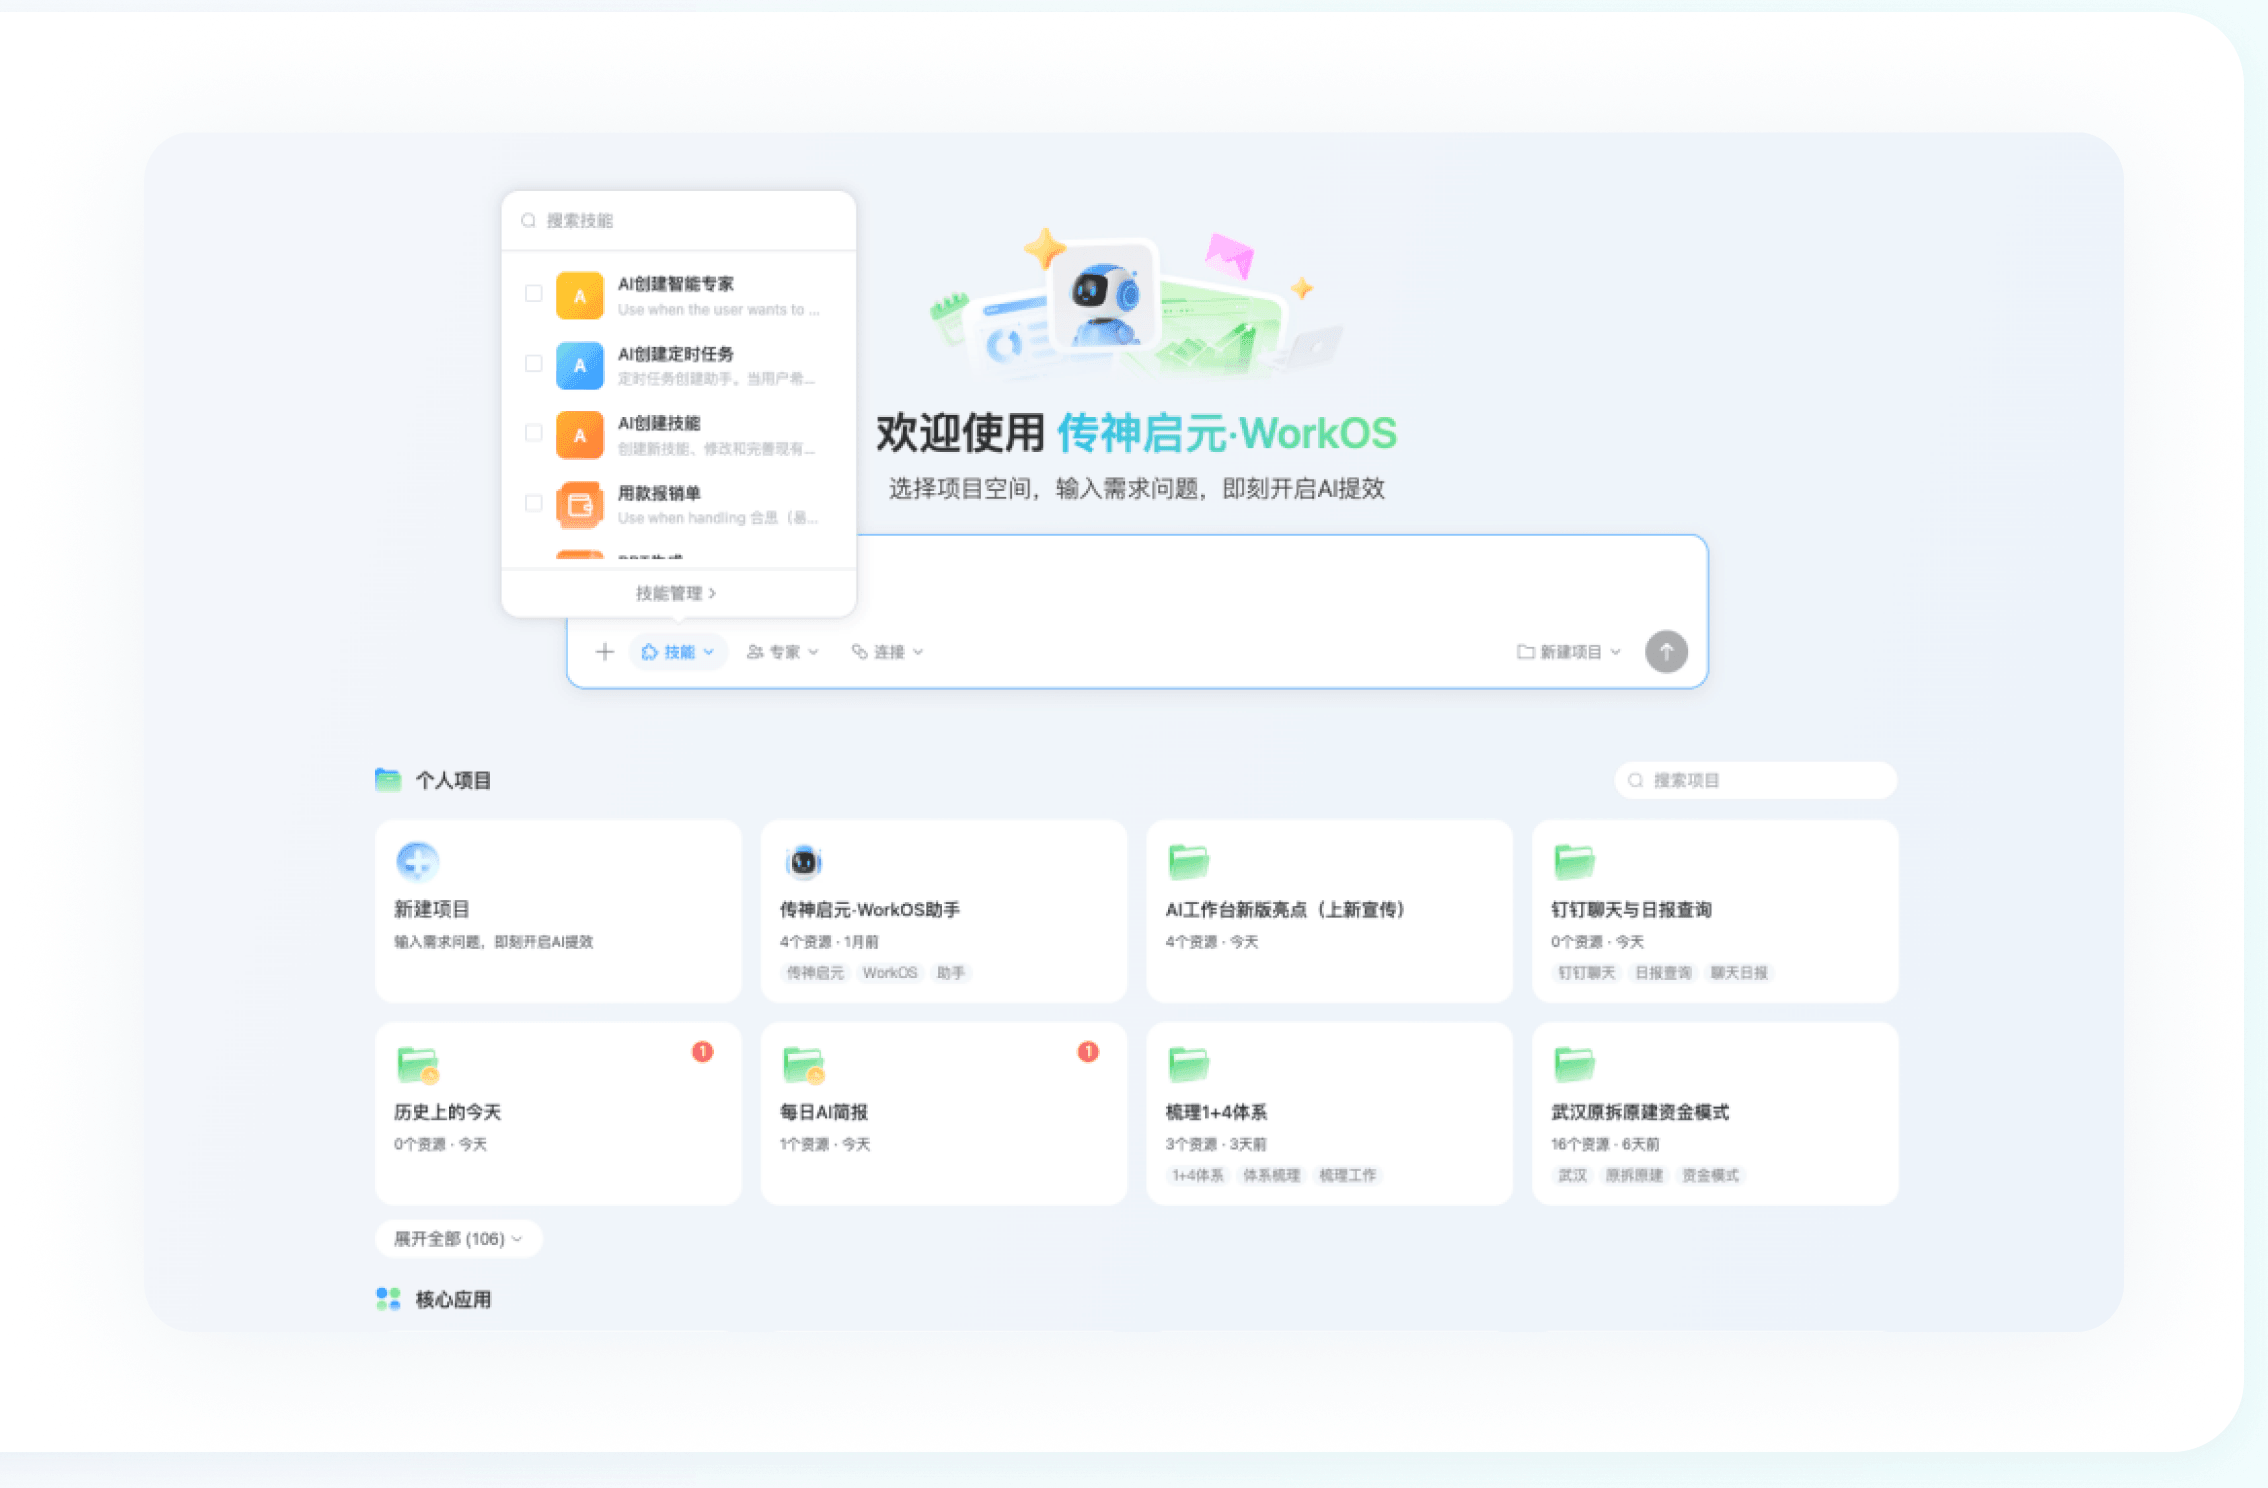The width and height of the screenshot is (2268, 1488).
Task: Open the 连接 dropdown
Action: 888,652
